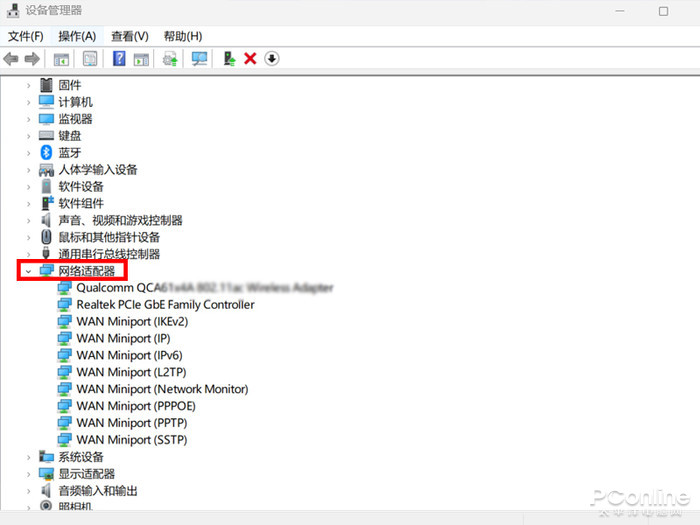Click the black down-arrow circle toolbar icon
The image size is (700, 525).
tap(271, 59)
